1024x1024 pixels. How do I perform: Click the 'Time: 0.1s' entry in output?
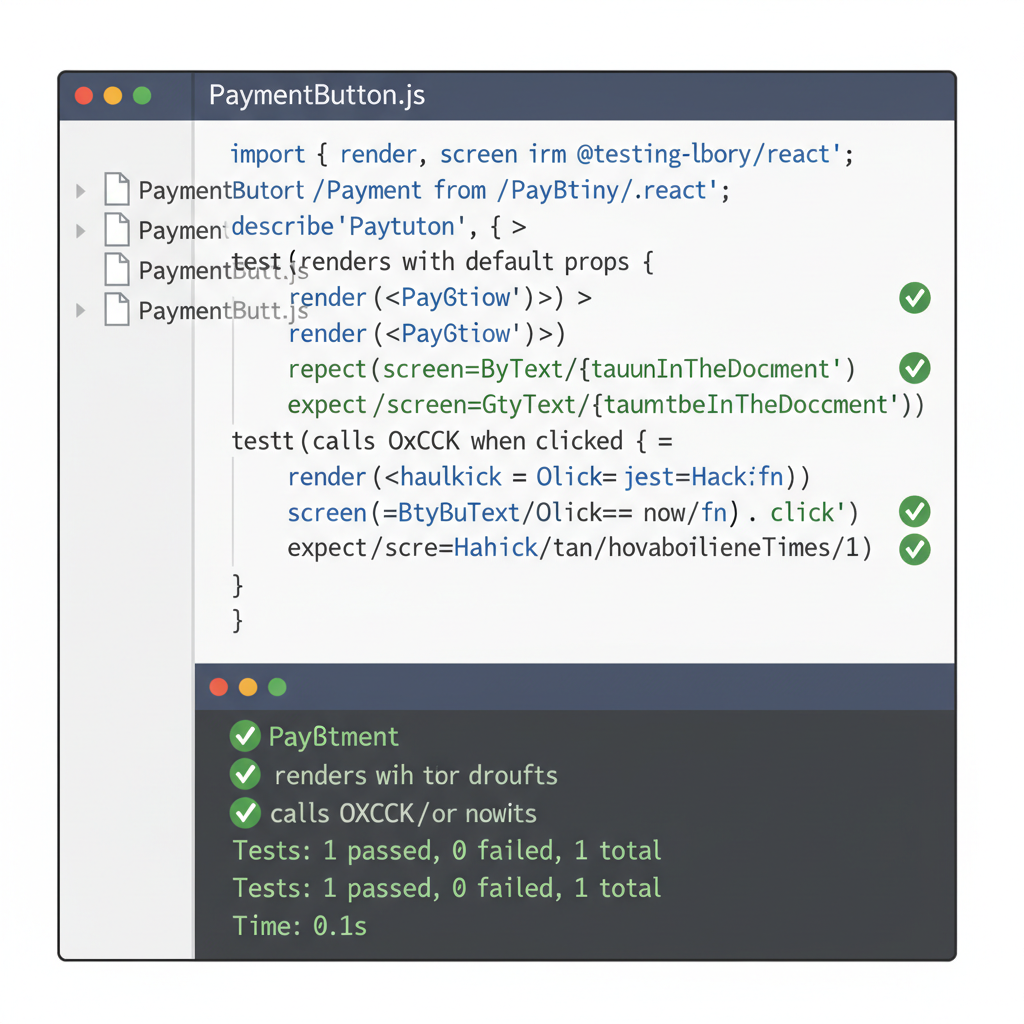point(300,926)
